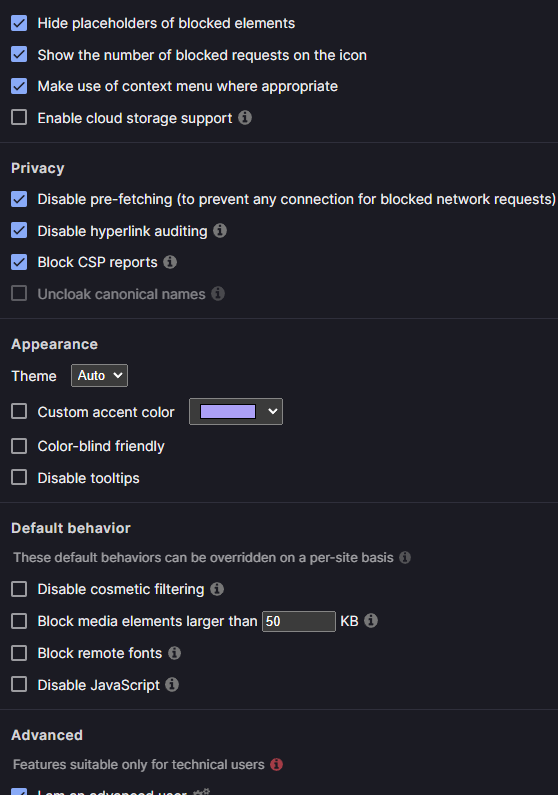The width and height of the screenshot is (558, 795).
Task: Click info icon next to Disable cosmetic filtering
Action: (x=217, y=589)
